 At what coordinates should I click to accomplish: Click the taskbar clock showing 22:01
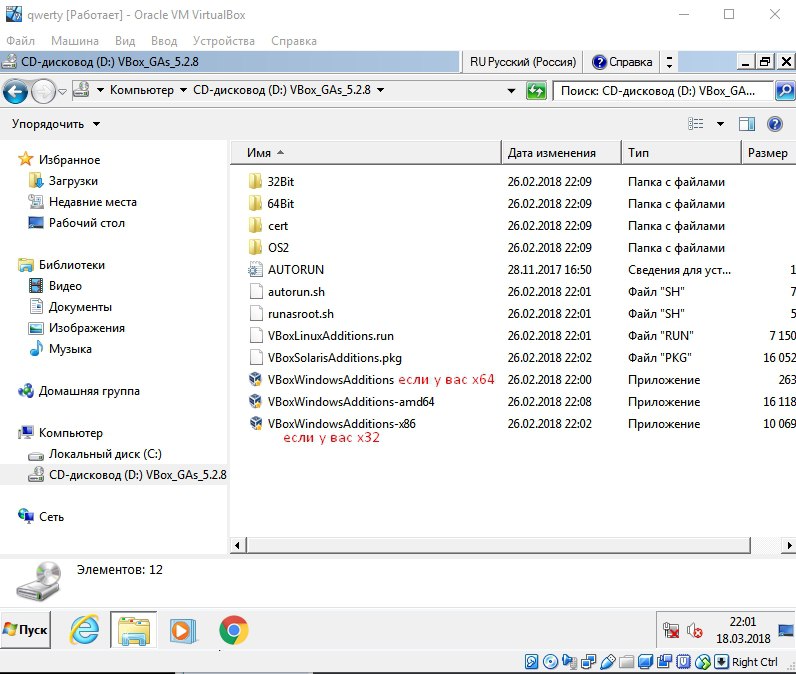[743, 630]
